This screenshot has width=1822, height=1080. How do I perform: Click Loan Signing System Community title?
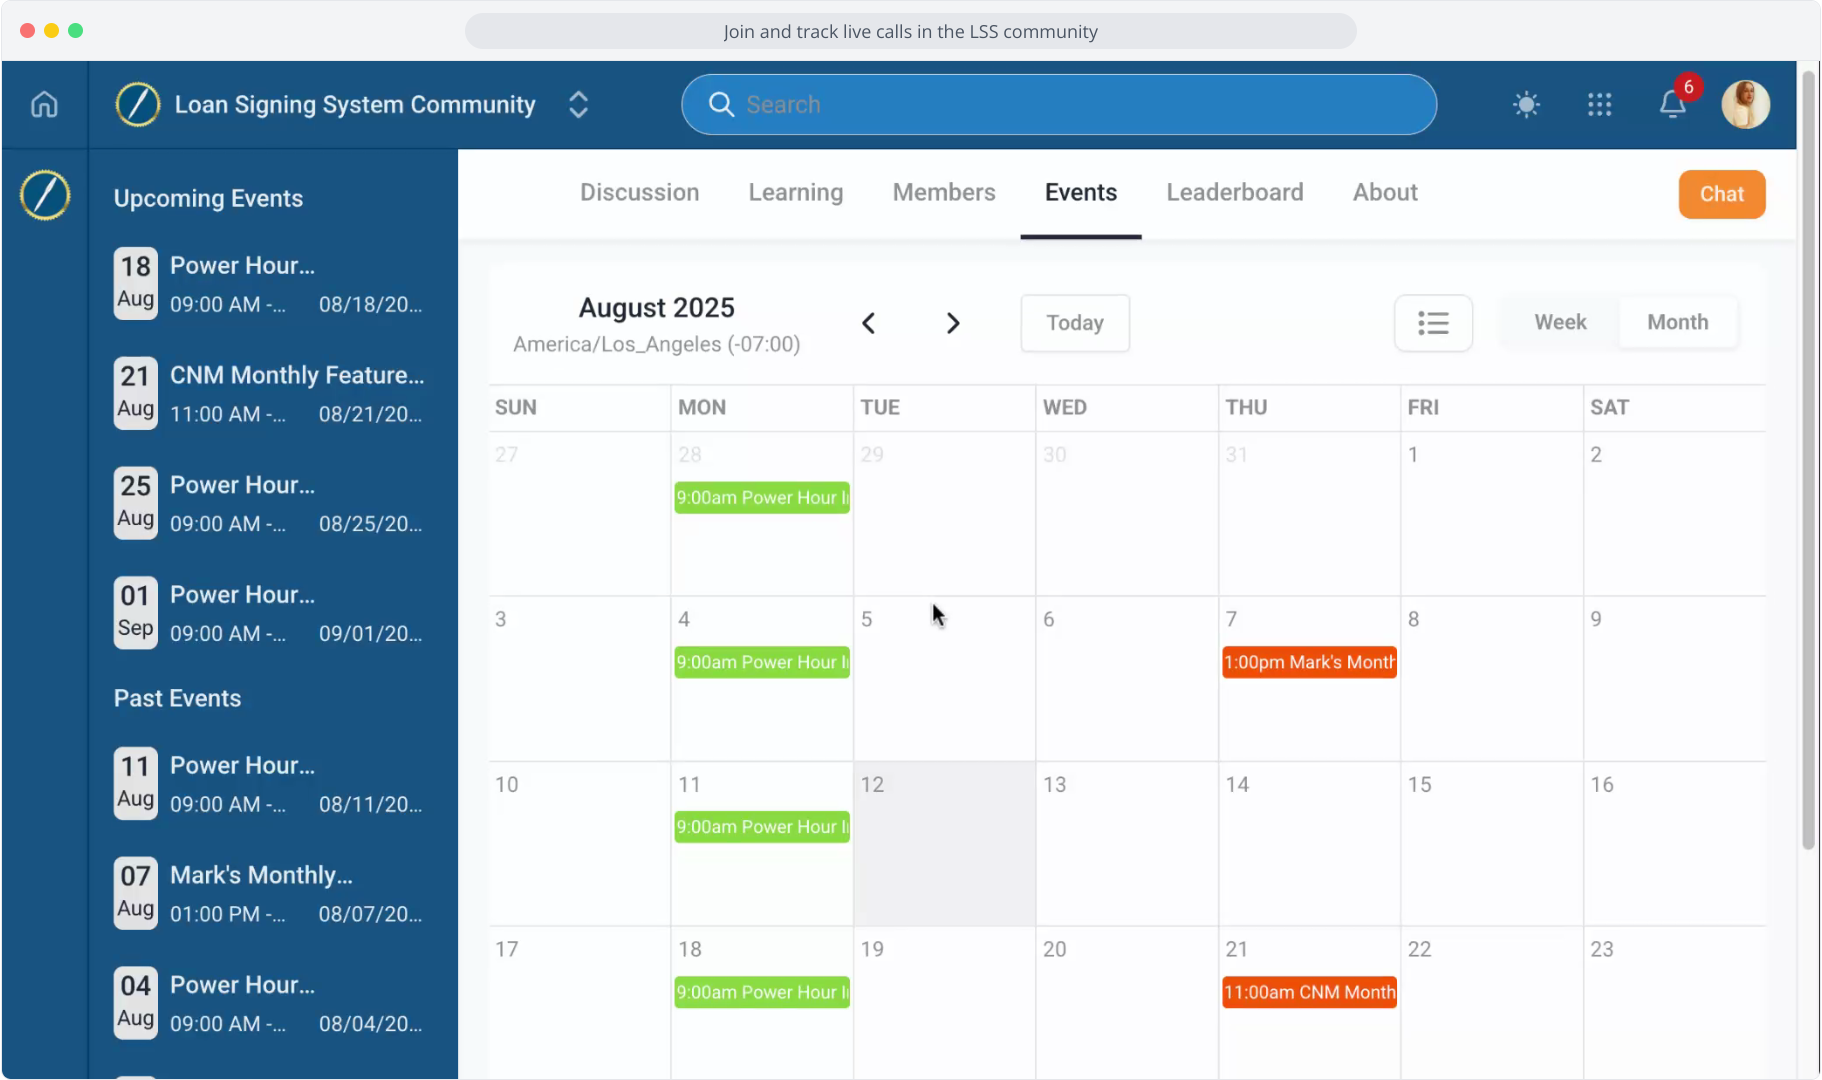pyautogui.click(x=355, y=104)
